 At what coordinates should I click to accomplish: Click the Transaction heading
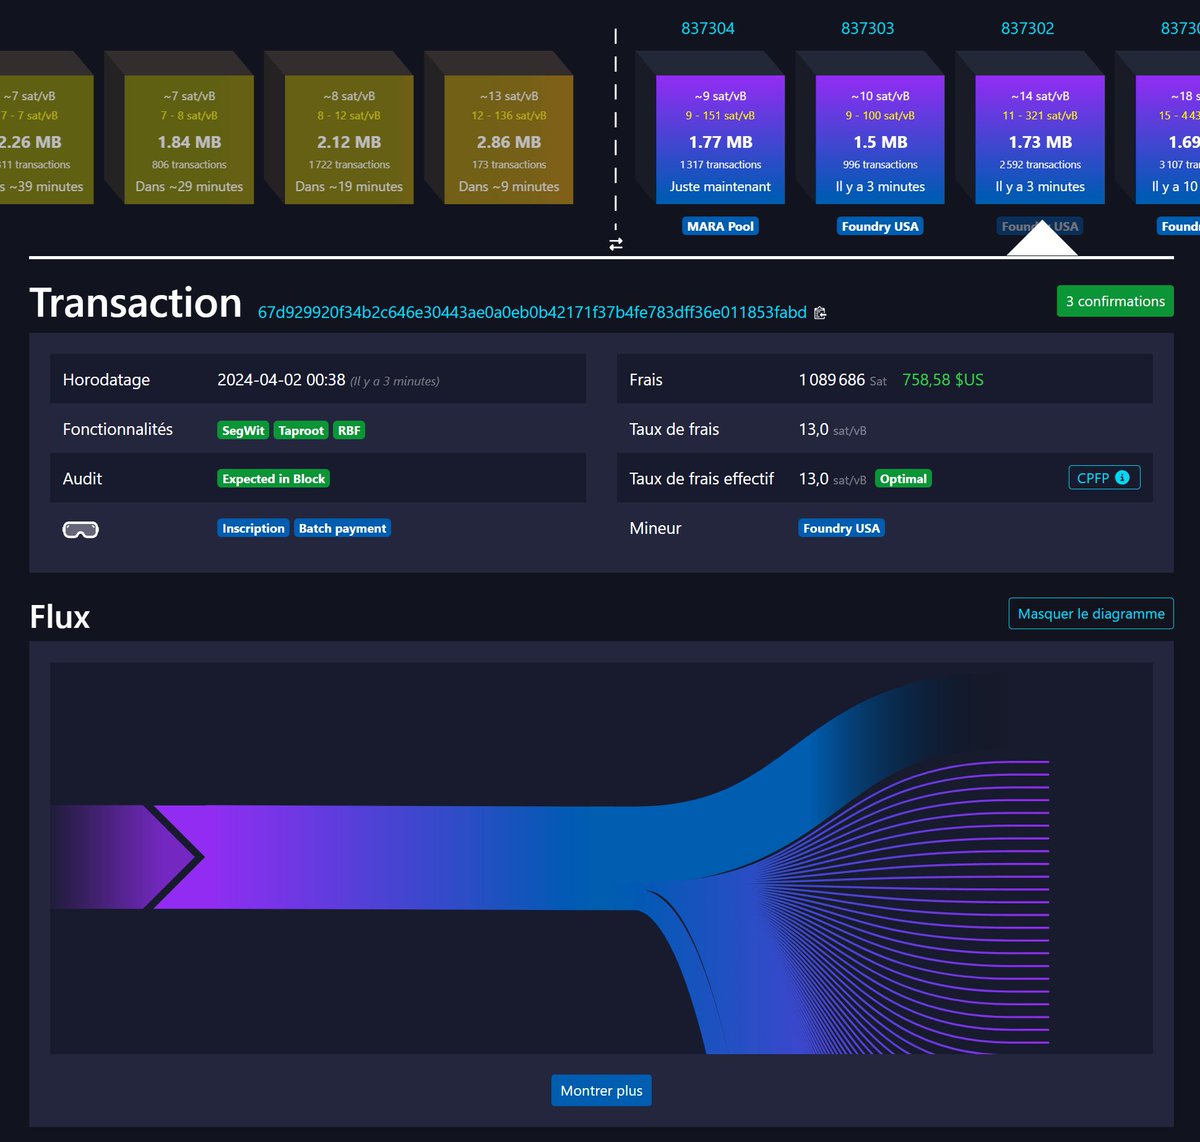coord(136,303)
